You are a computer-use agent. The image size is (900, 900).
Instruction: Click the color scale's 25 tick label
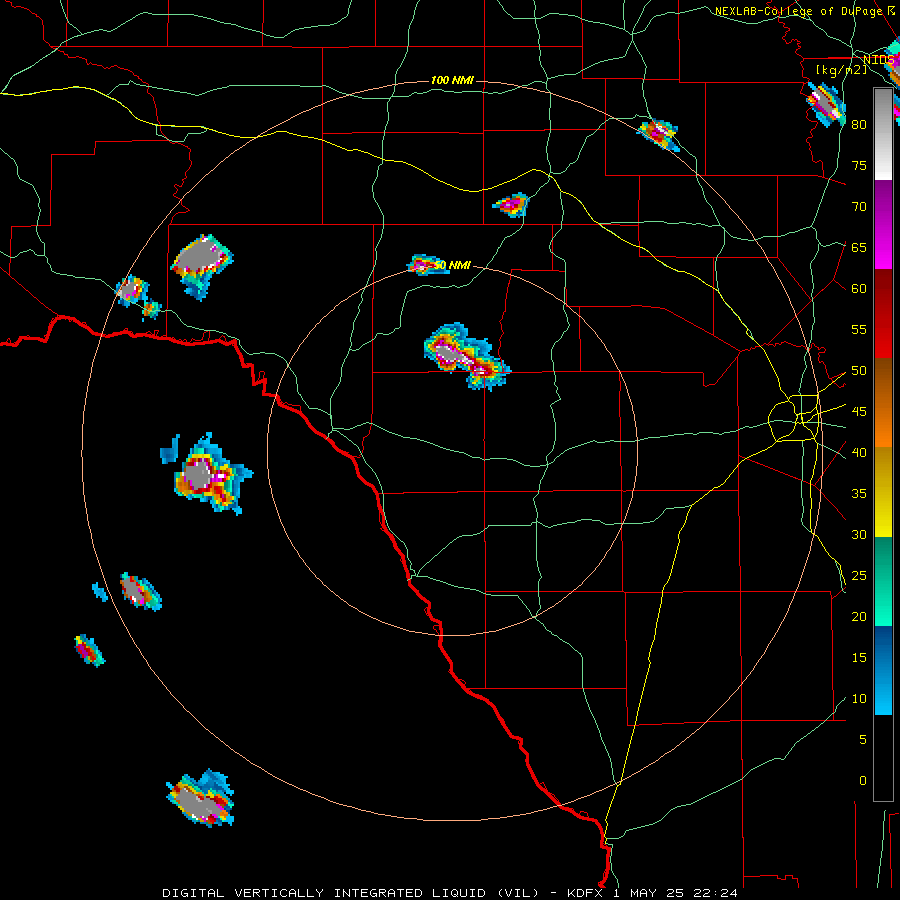coord(859,576)
